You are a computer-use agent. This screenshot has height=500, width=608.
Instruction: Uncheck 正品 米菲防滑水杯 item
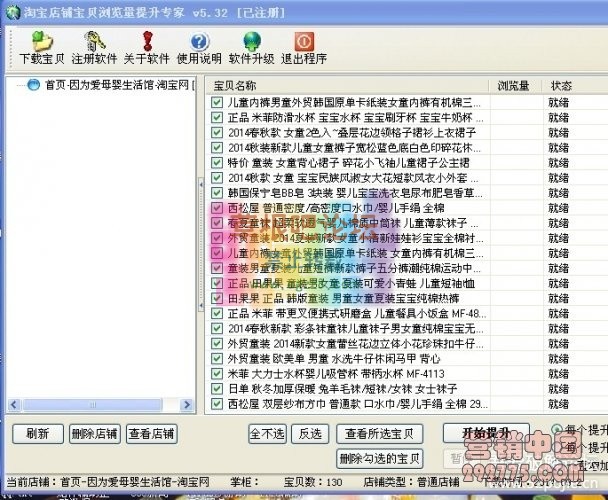217,118
